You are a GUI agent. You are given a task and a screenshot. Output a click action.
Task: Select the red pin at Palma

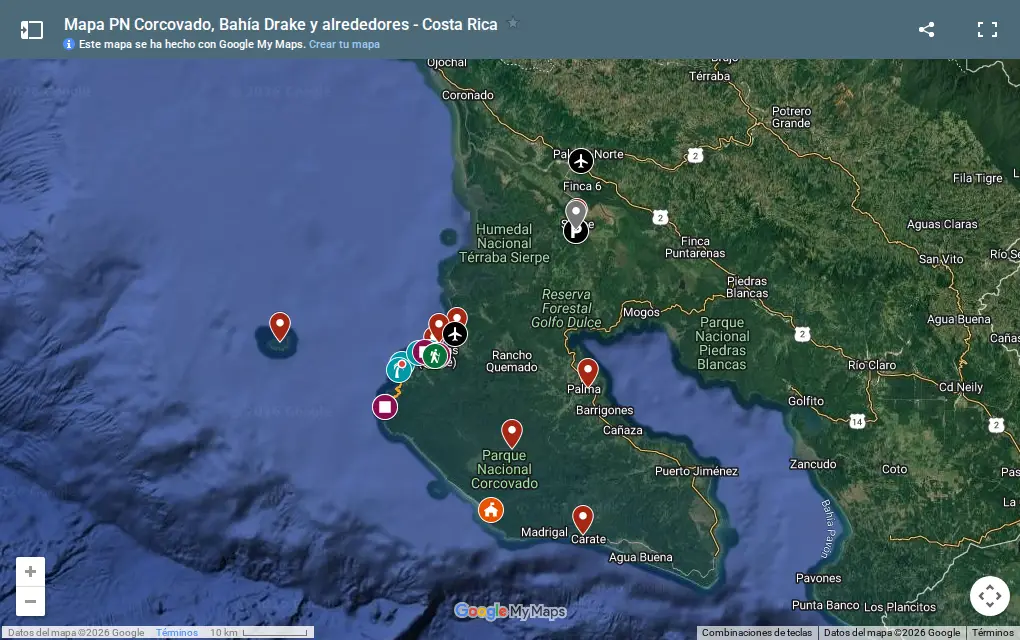(x=588, y=372)
